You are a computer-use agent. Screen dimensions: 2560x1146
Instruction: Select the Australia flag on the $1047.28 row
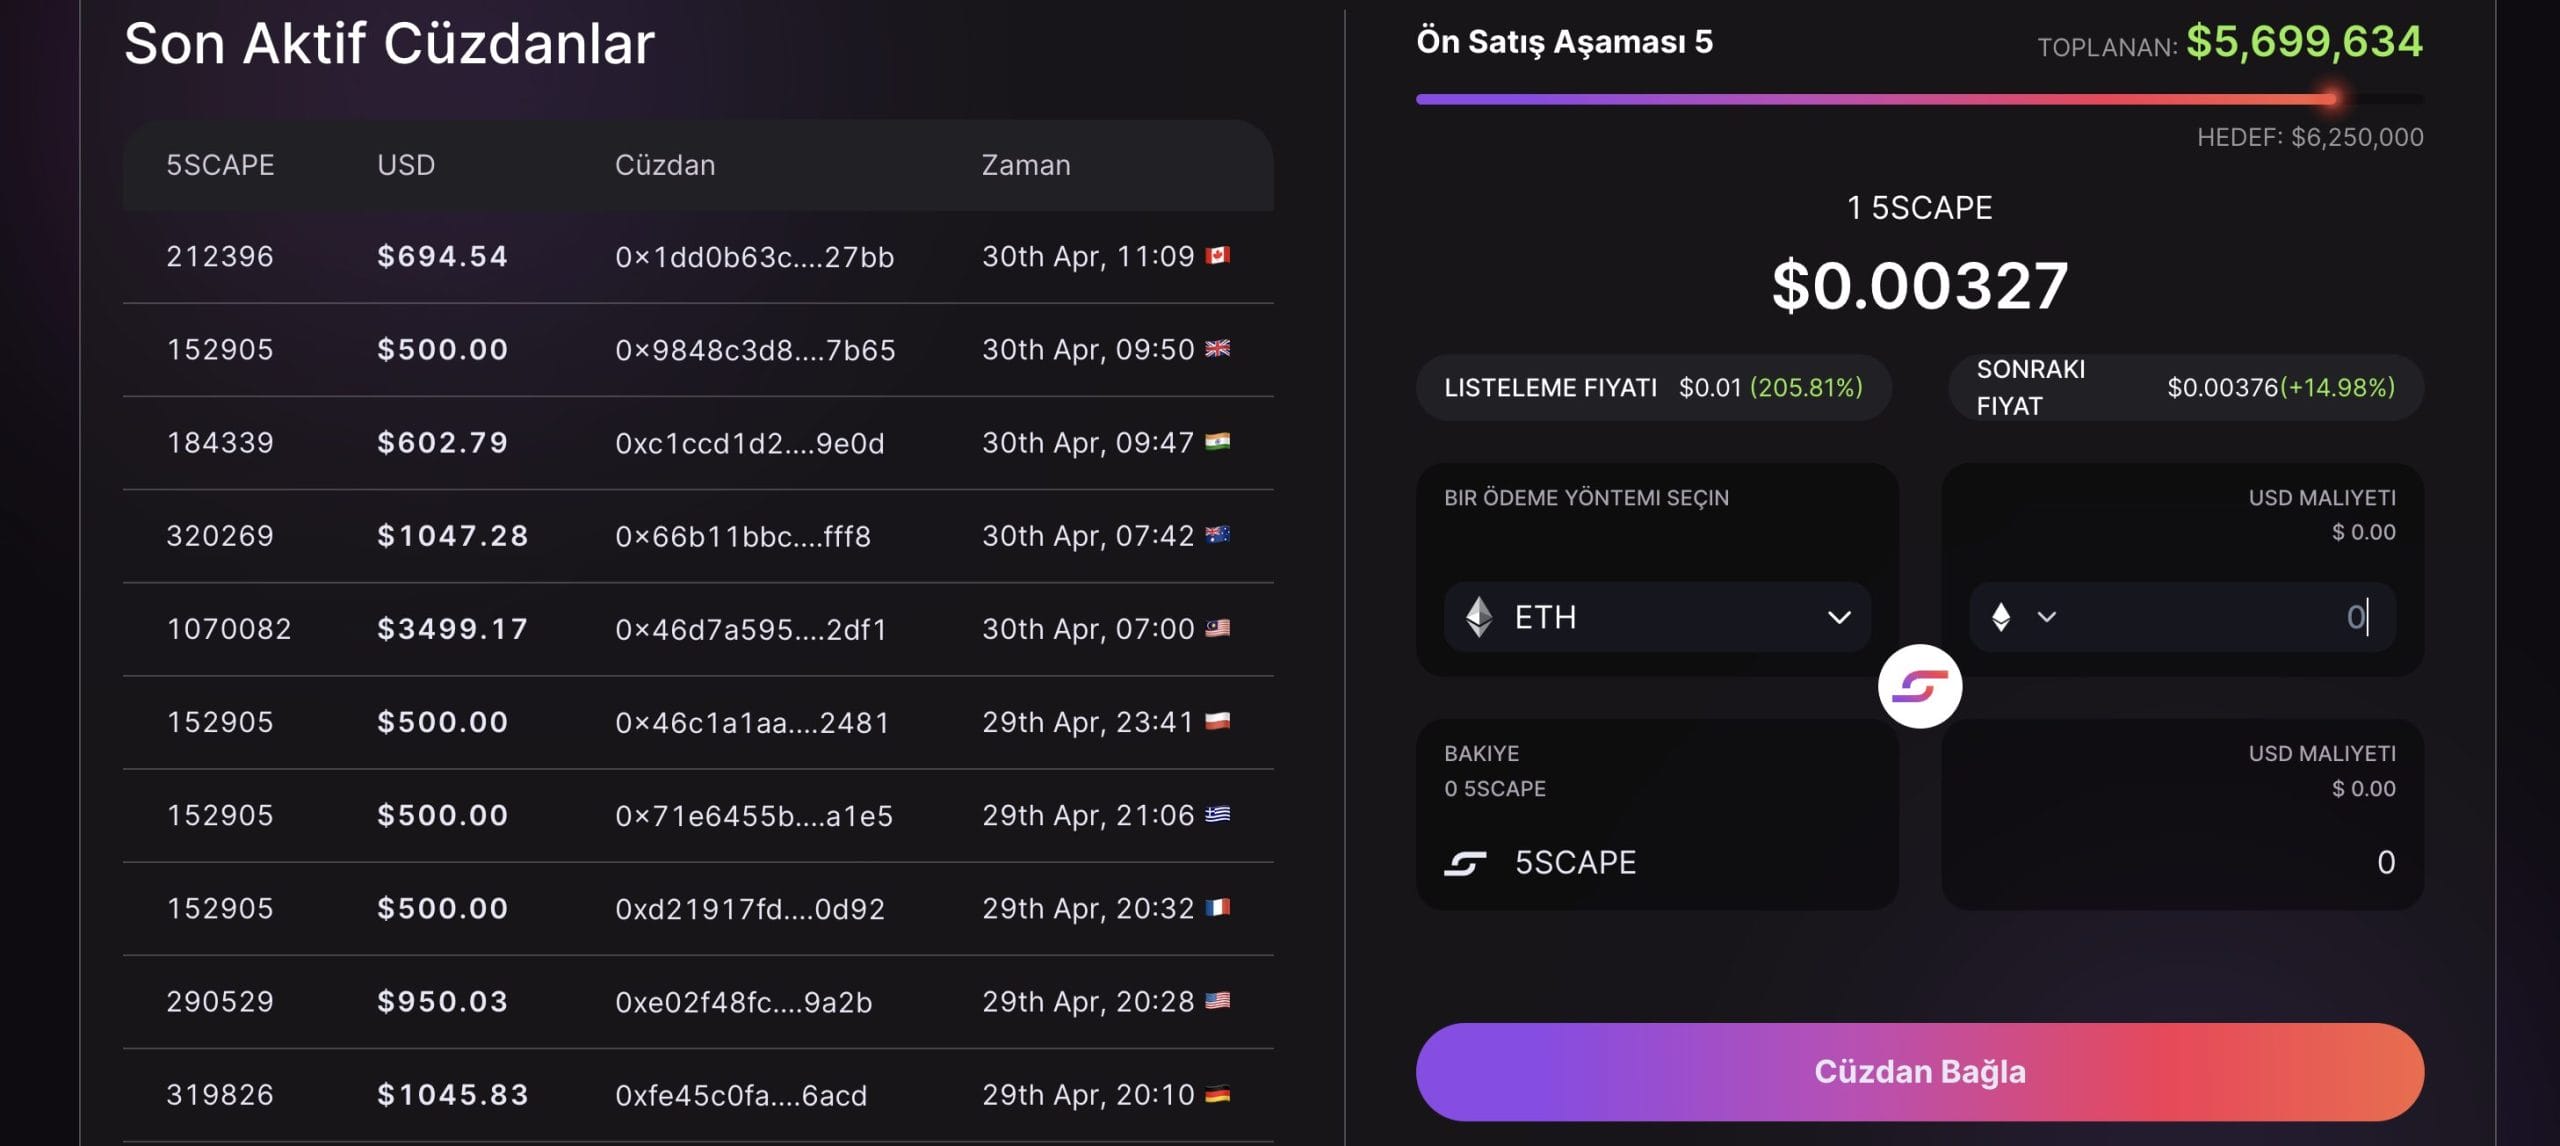click(x=1215, y=535)
